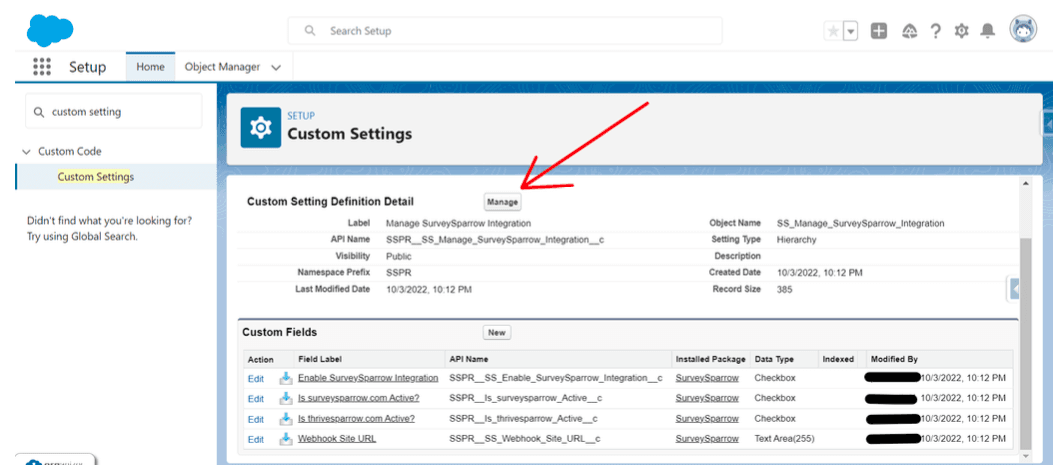Open the help question mark icon
Viewport: 1056px width, 470px height.
[935, 31]
